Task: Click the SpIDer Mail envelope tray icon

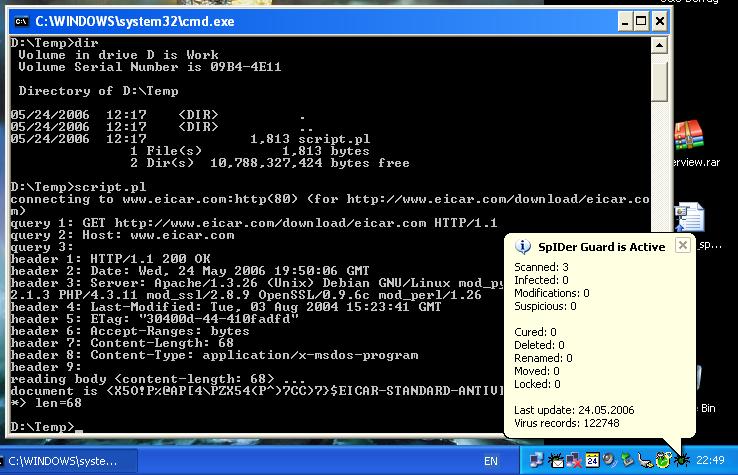Action: 555,460
